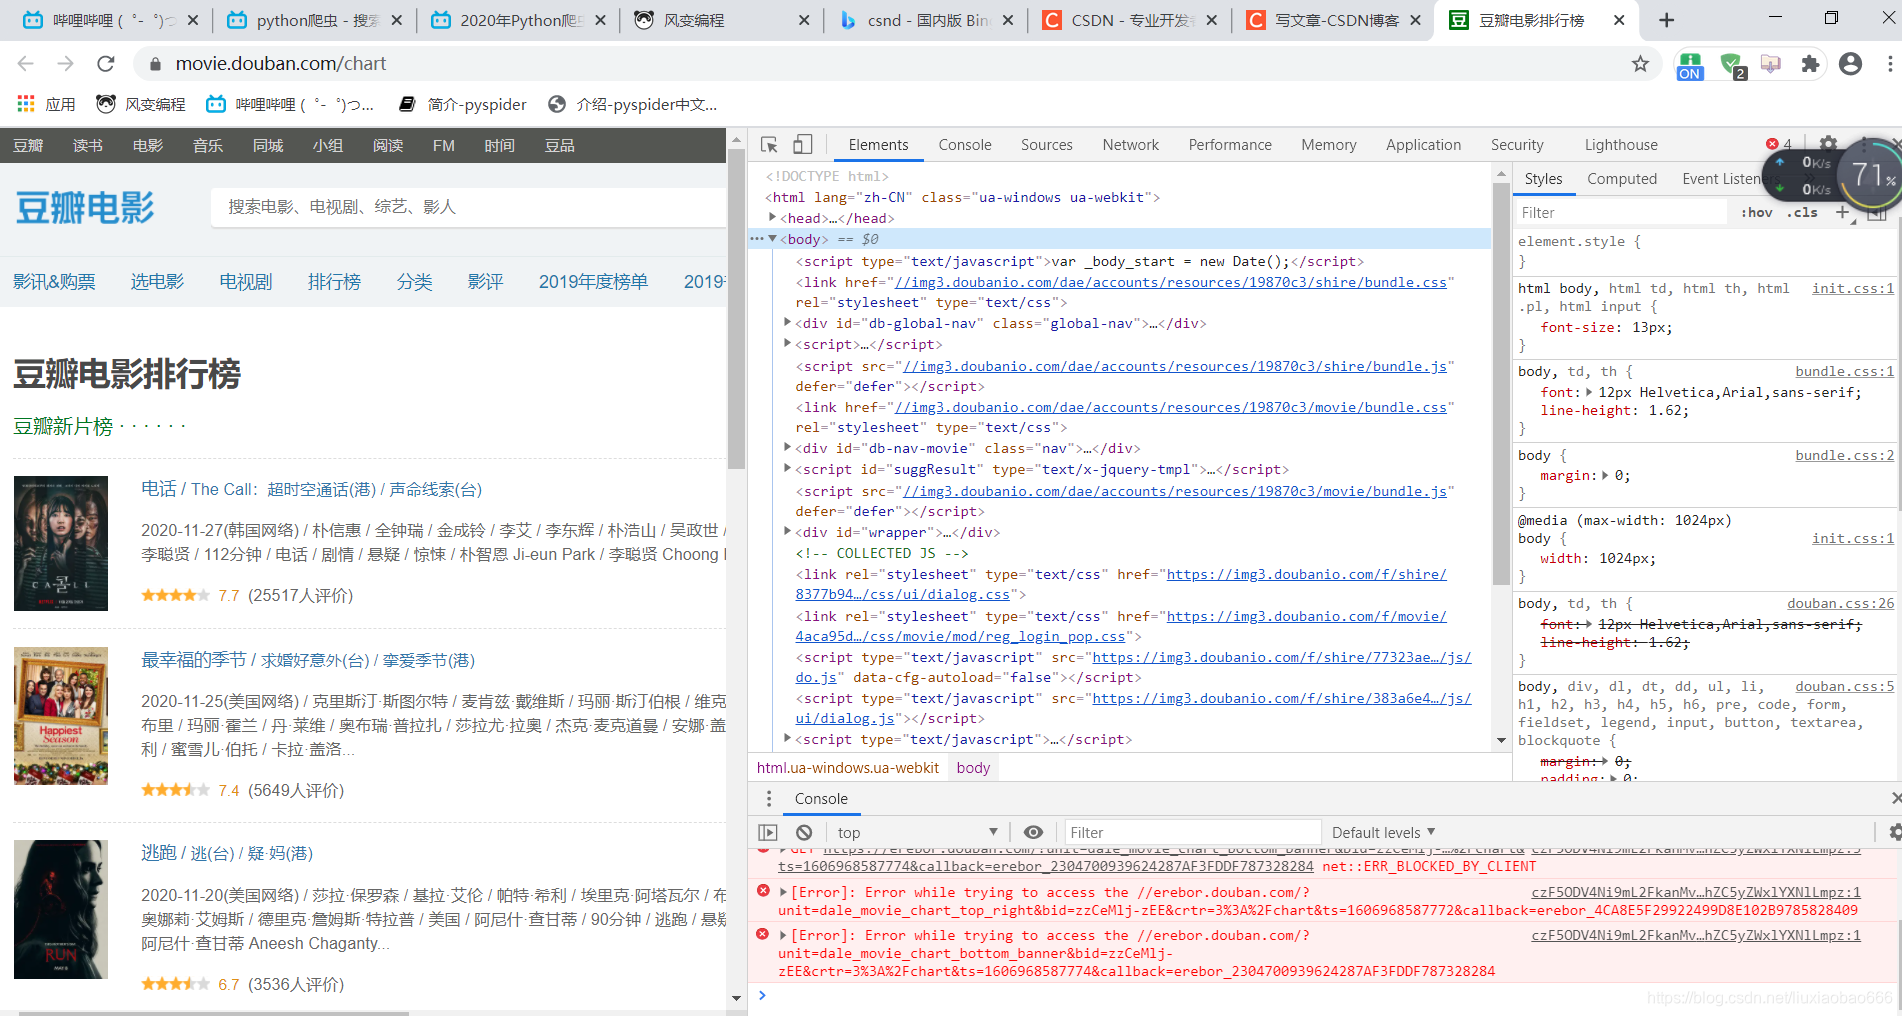Click the Styles filter input field
The image size is (1902, 1016).
(x=1621, y=212)
